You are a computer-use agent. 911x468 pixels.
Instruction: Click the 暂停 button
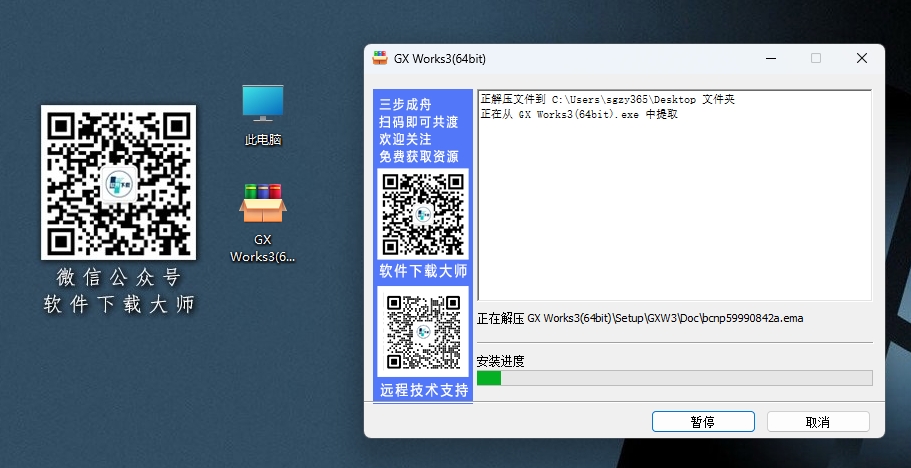tap(703, 422)
